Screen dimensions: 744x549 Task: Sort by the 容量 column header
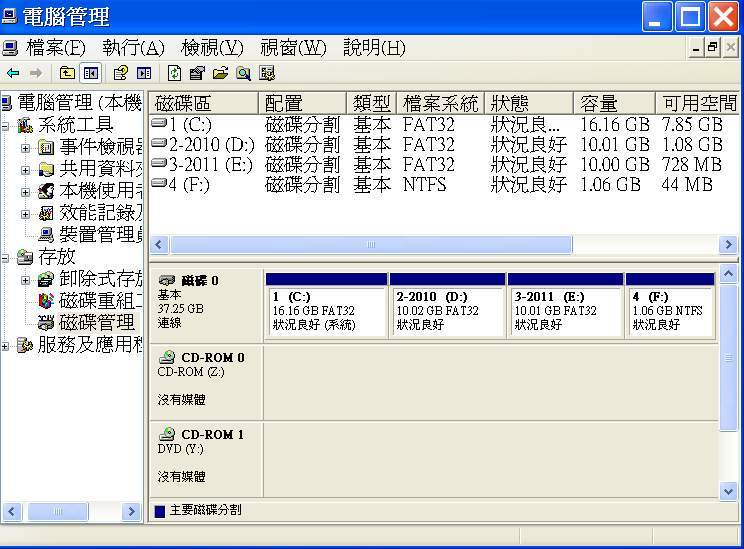pyautogui.click(x=614, y=103)
